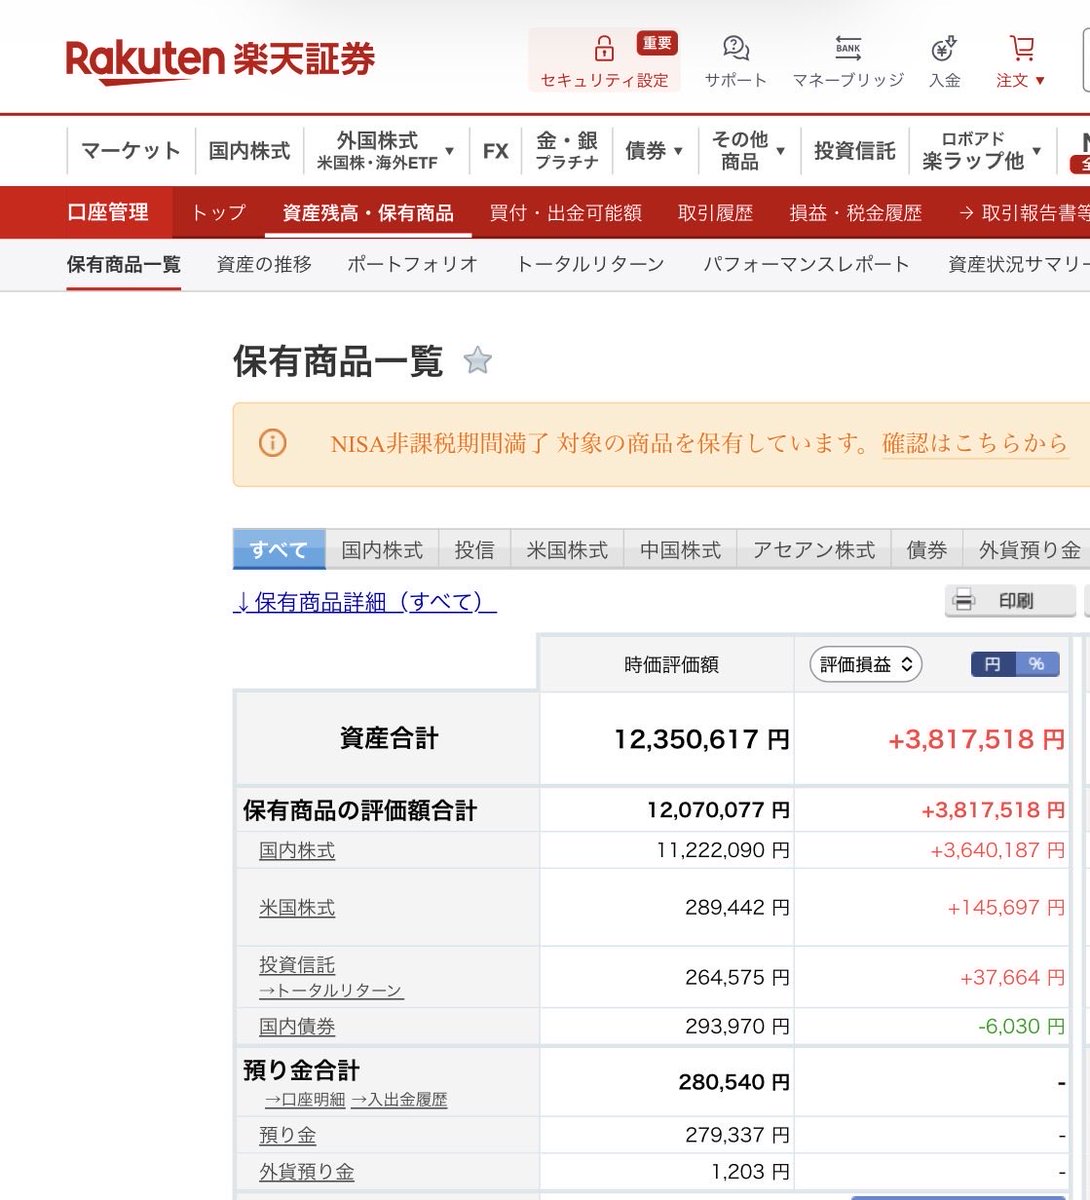Open 米国株式 link in asset table
1090x1200 pixels.
point(297,908)
